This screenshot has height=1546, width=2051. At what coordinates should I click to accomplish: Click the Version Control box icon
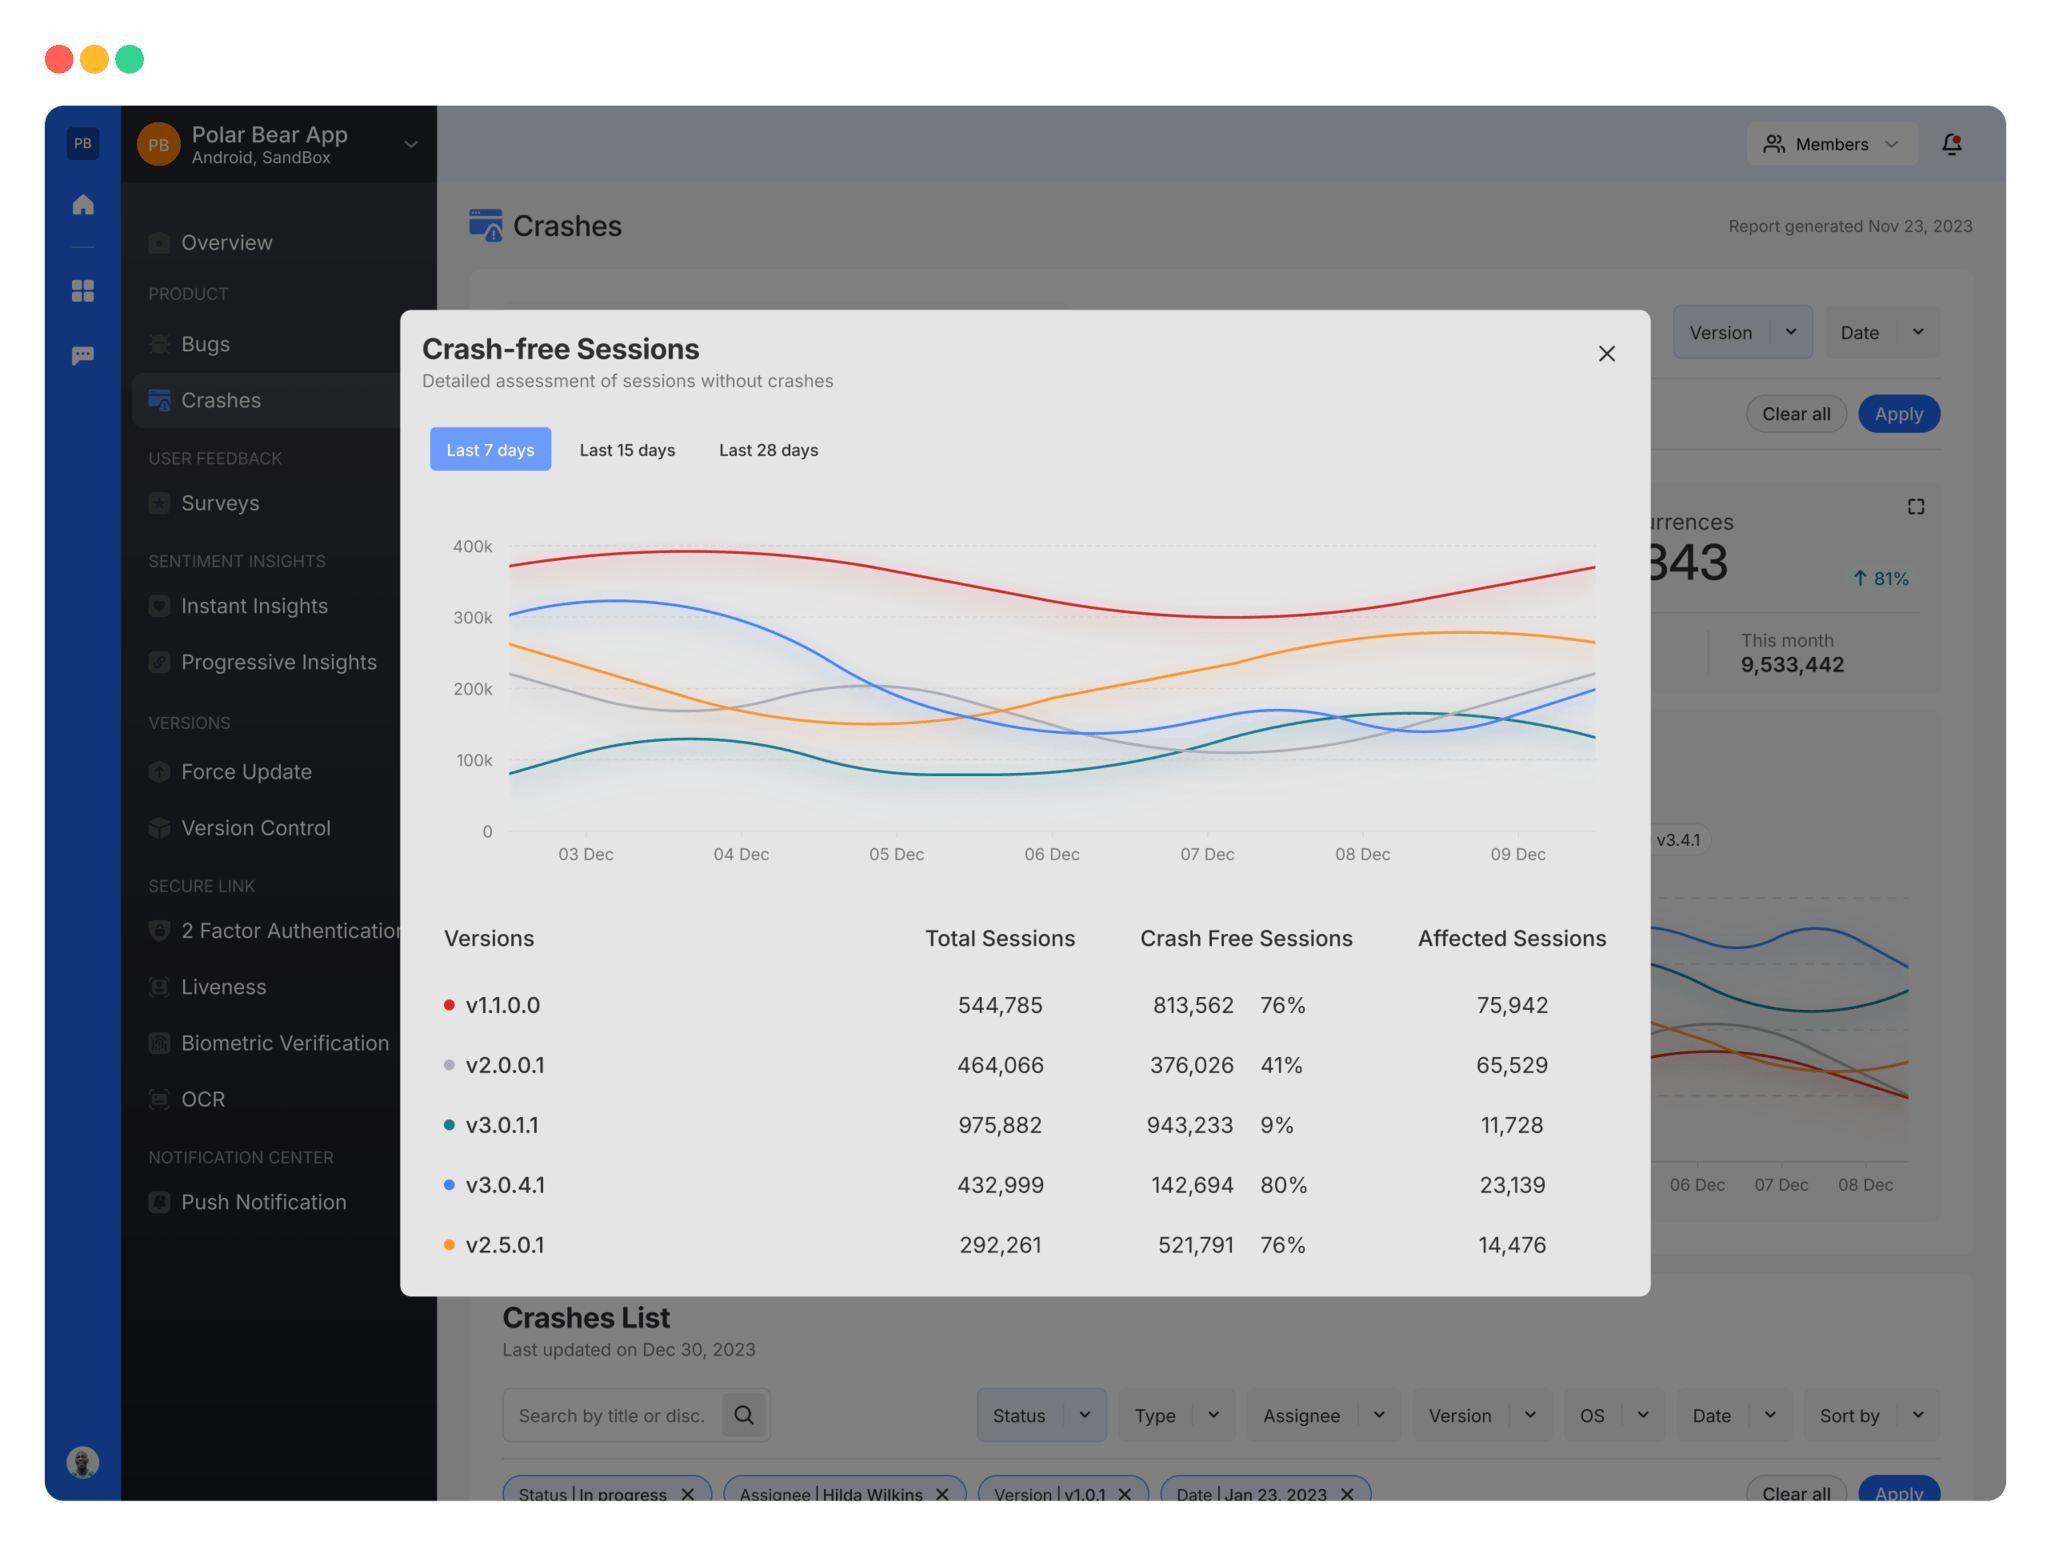159,827
